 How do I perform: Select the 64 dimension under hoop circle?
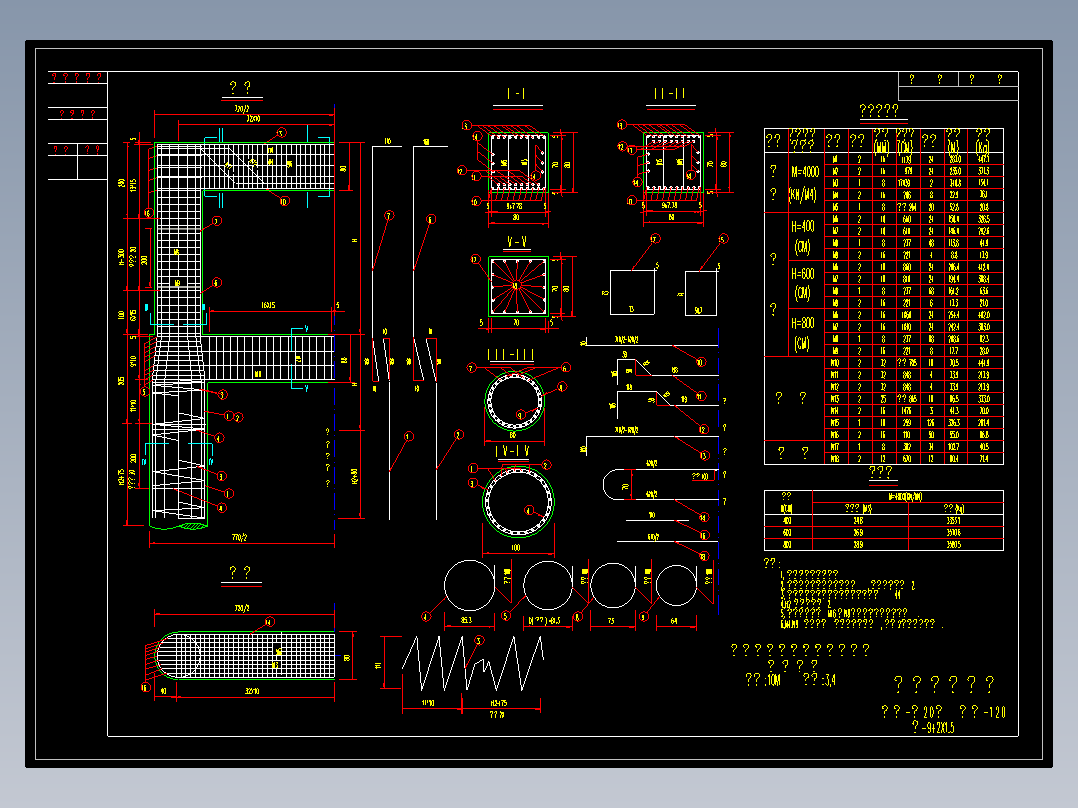(674, 620)
